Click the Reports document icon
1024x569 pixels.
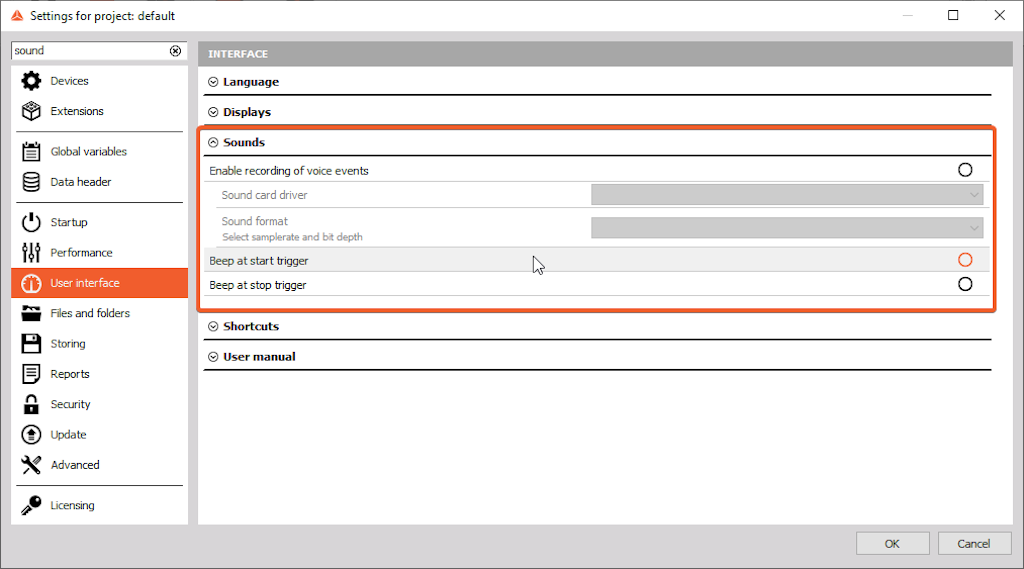click(x=31, y=374)
